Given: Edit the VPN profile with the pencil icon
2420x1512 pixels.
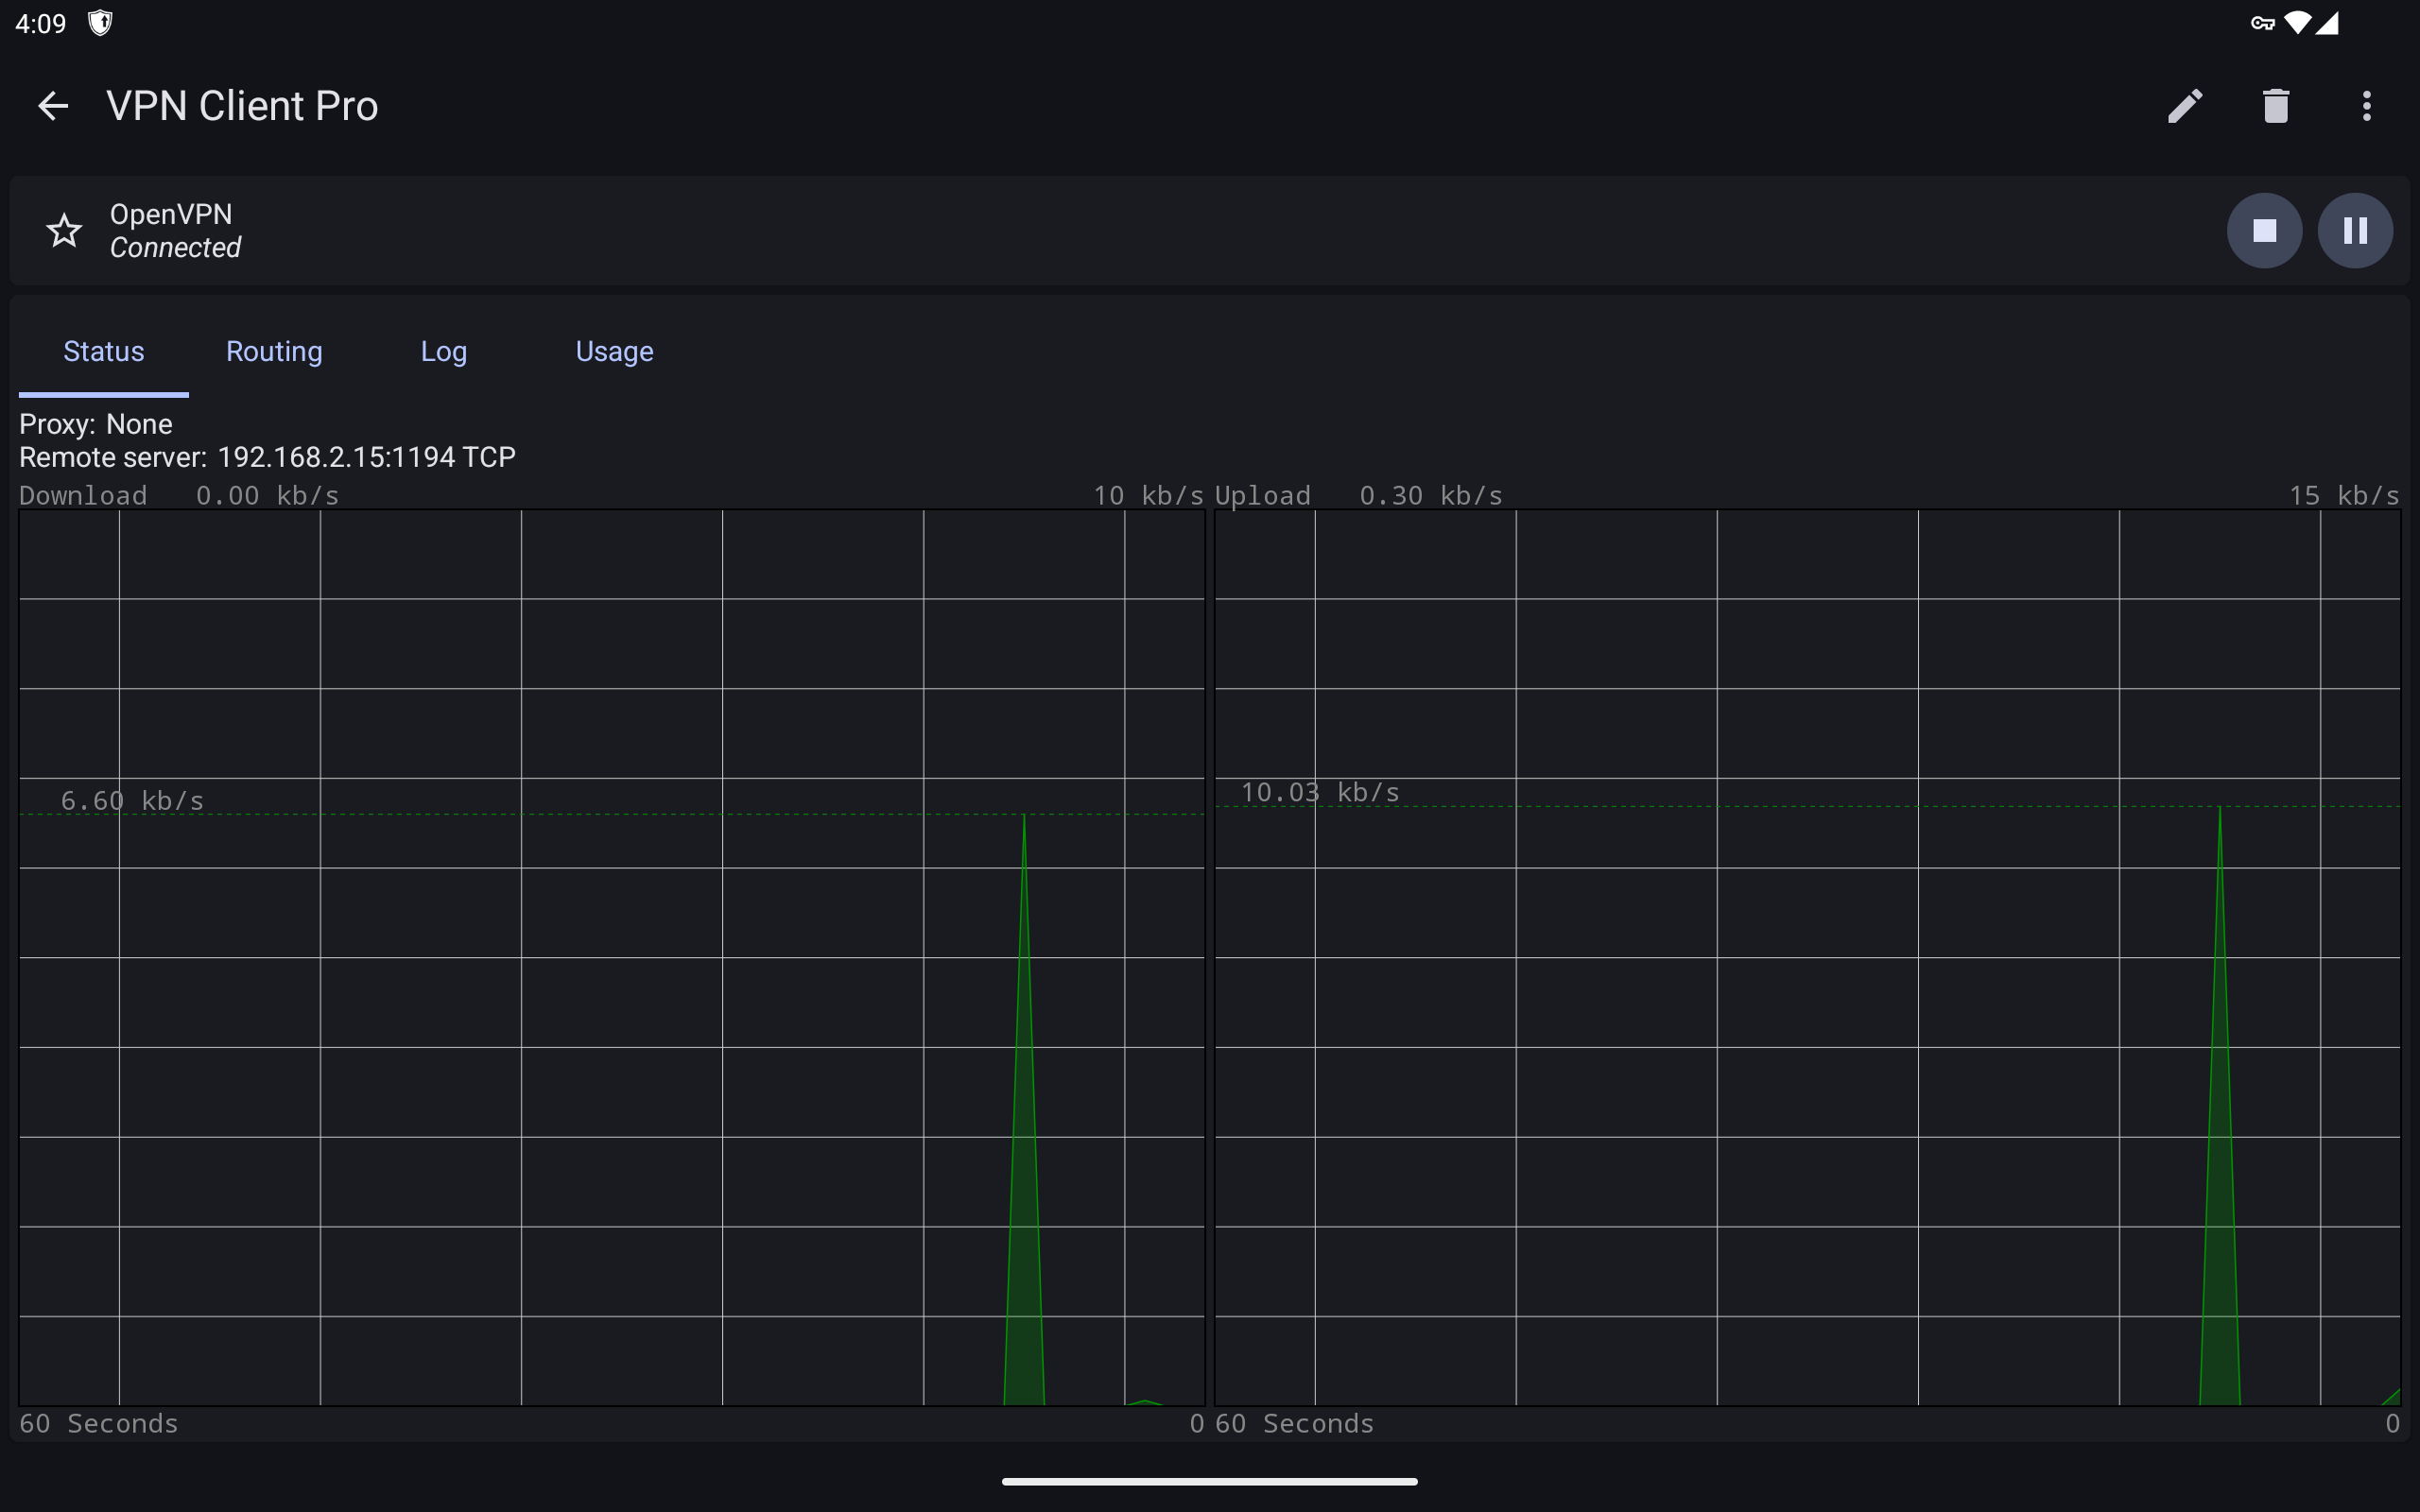Looking at the screenshot, I should (x=2185, y=106).
